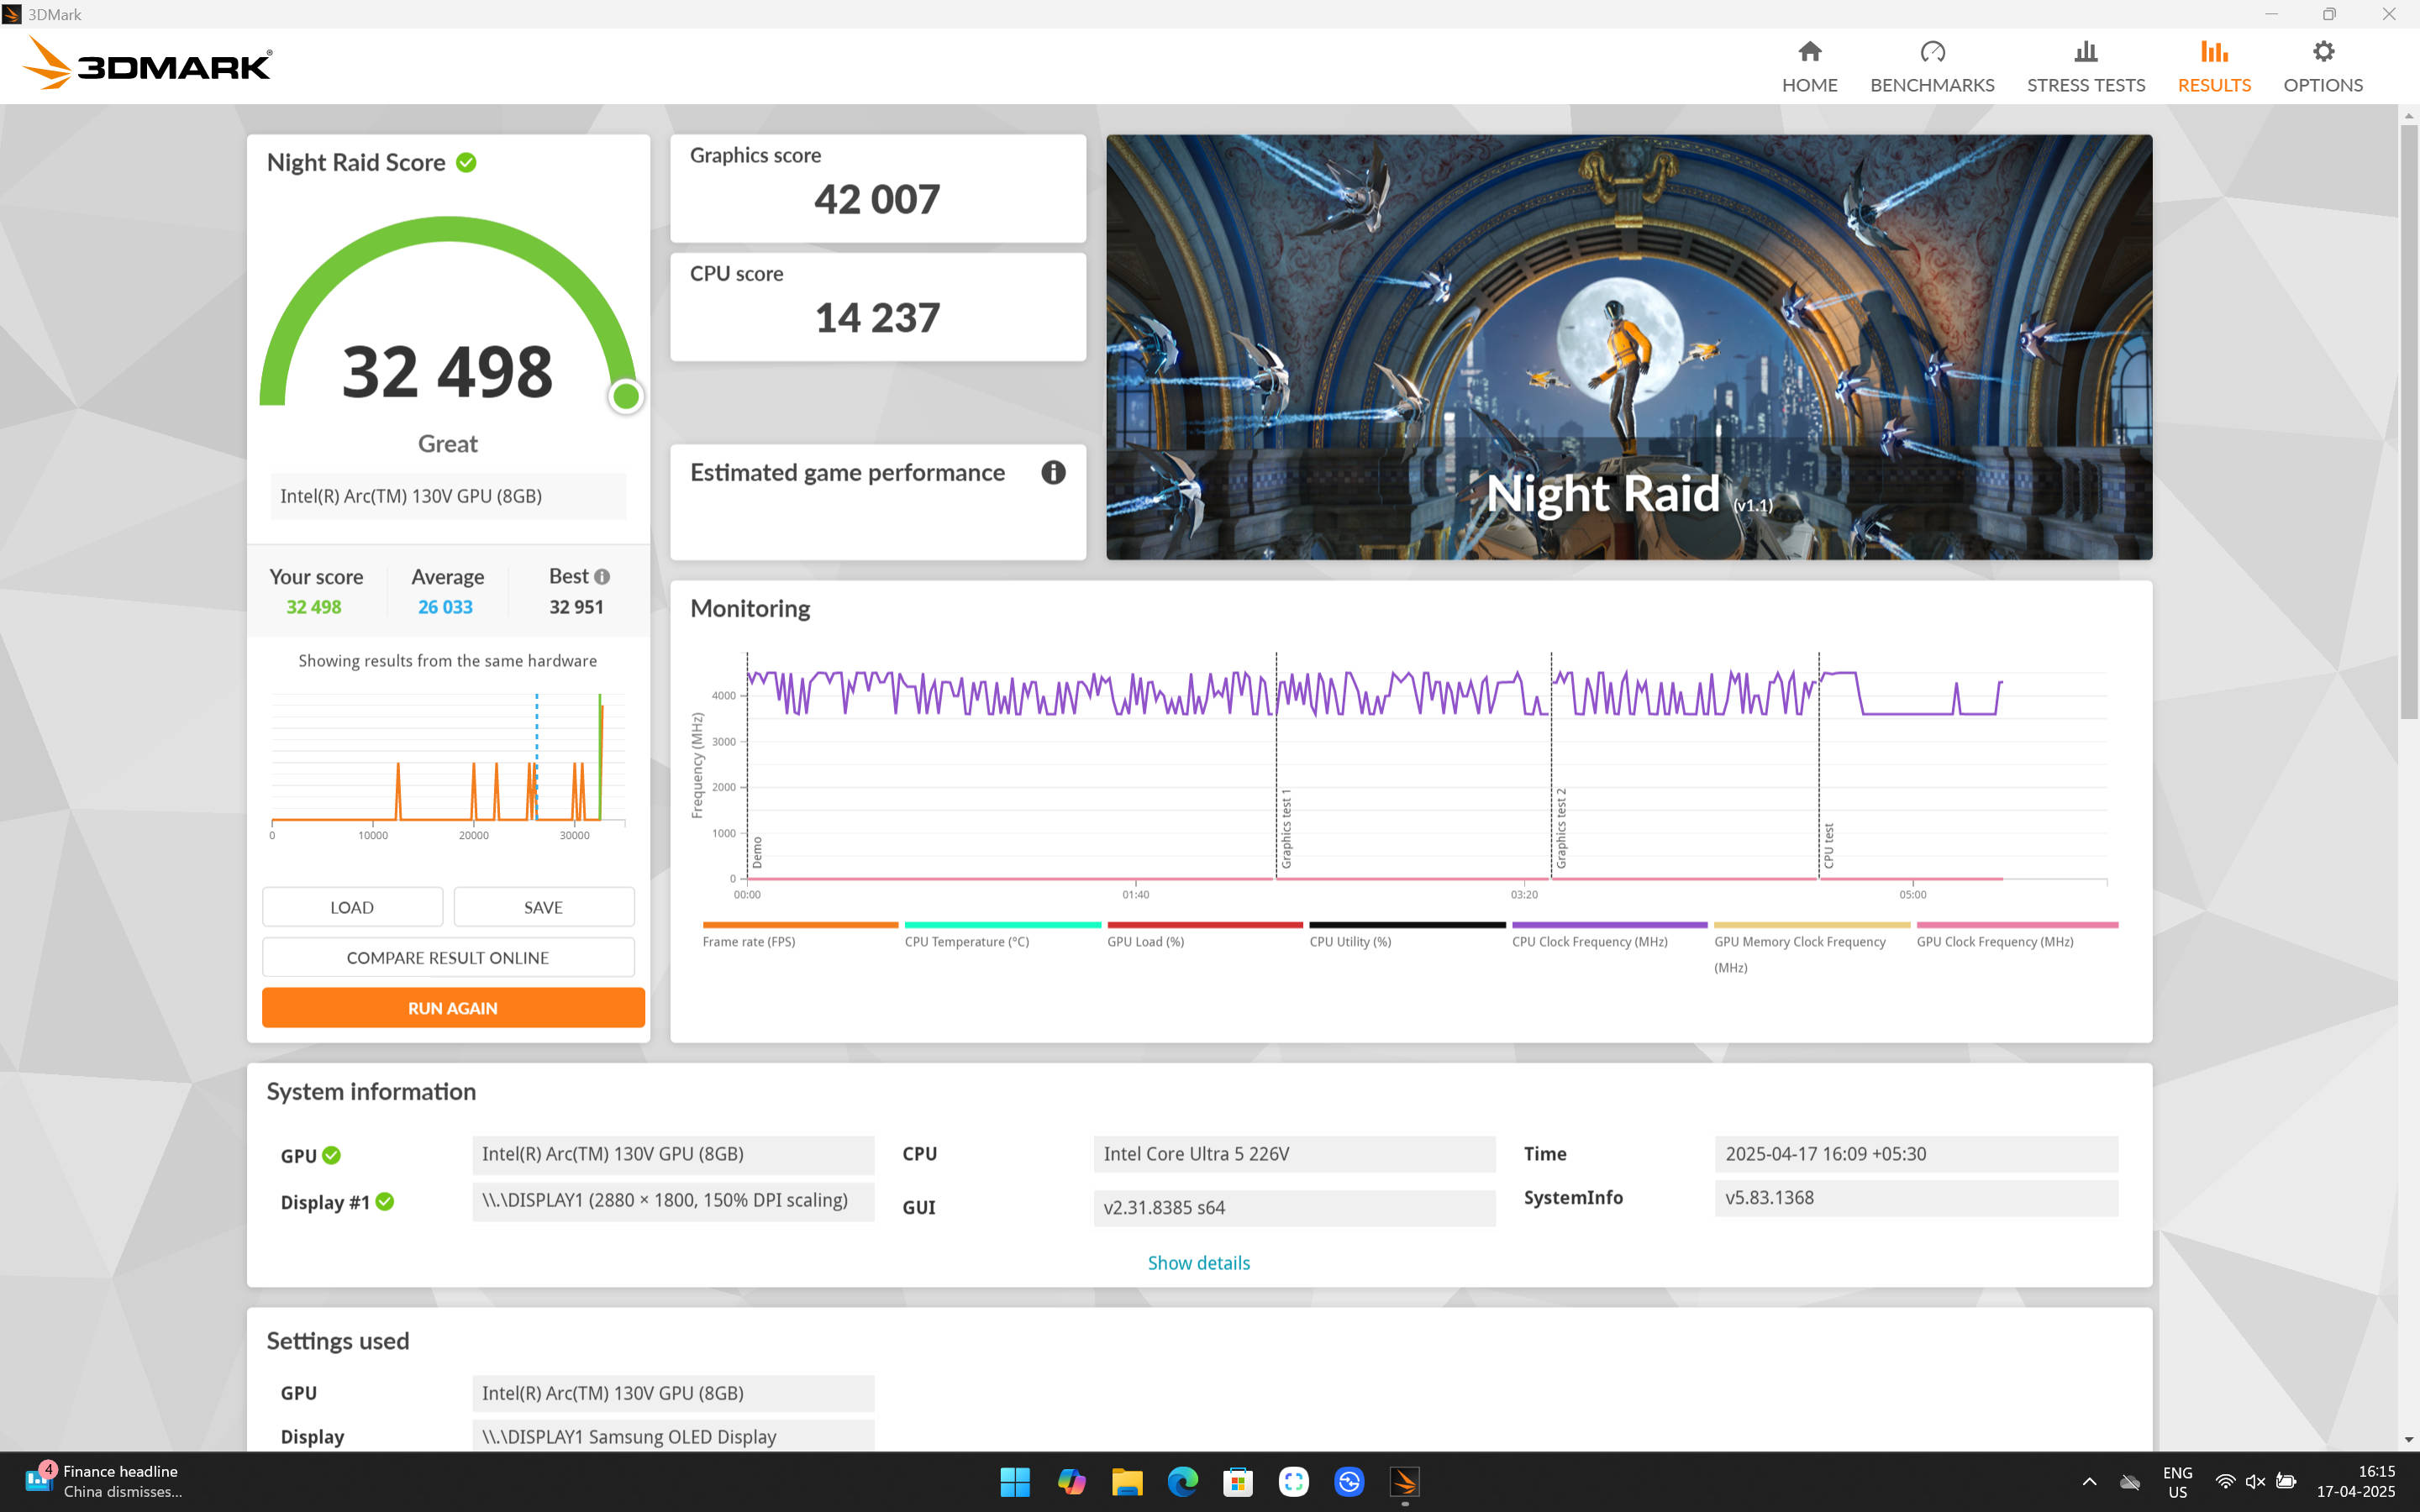Toggle GPU Memory Clock Frequency legend
Viewport: 2420px width, 1512px height.
(1811, 948)
